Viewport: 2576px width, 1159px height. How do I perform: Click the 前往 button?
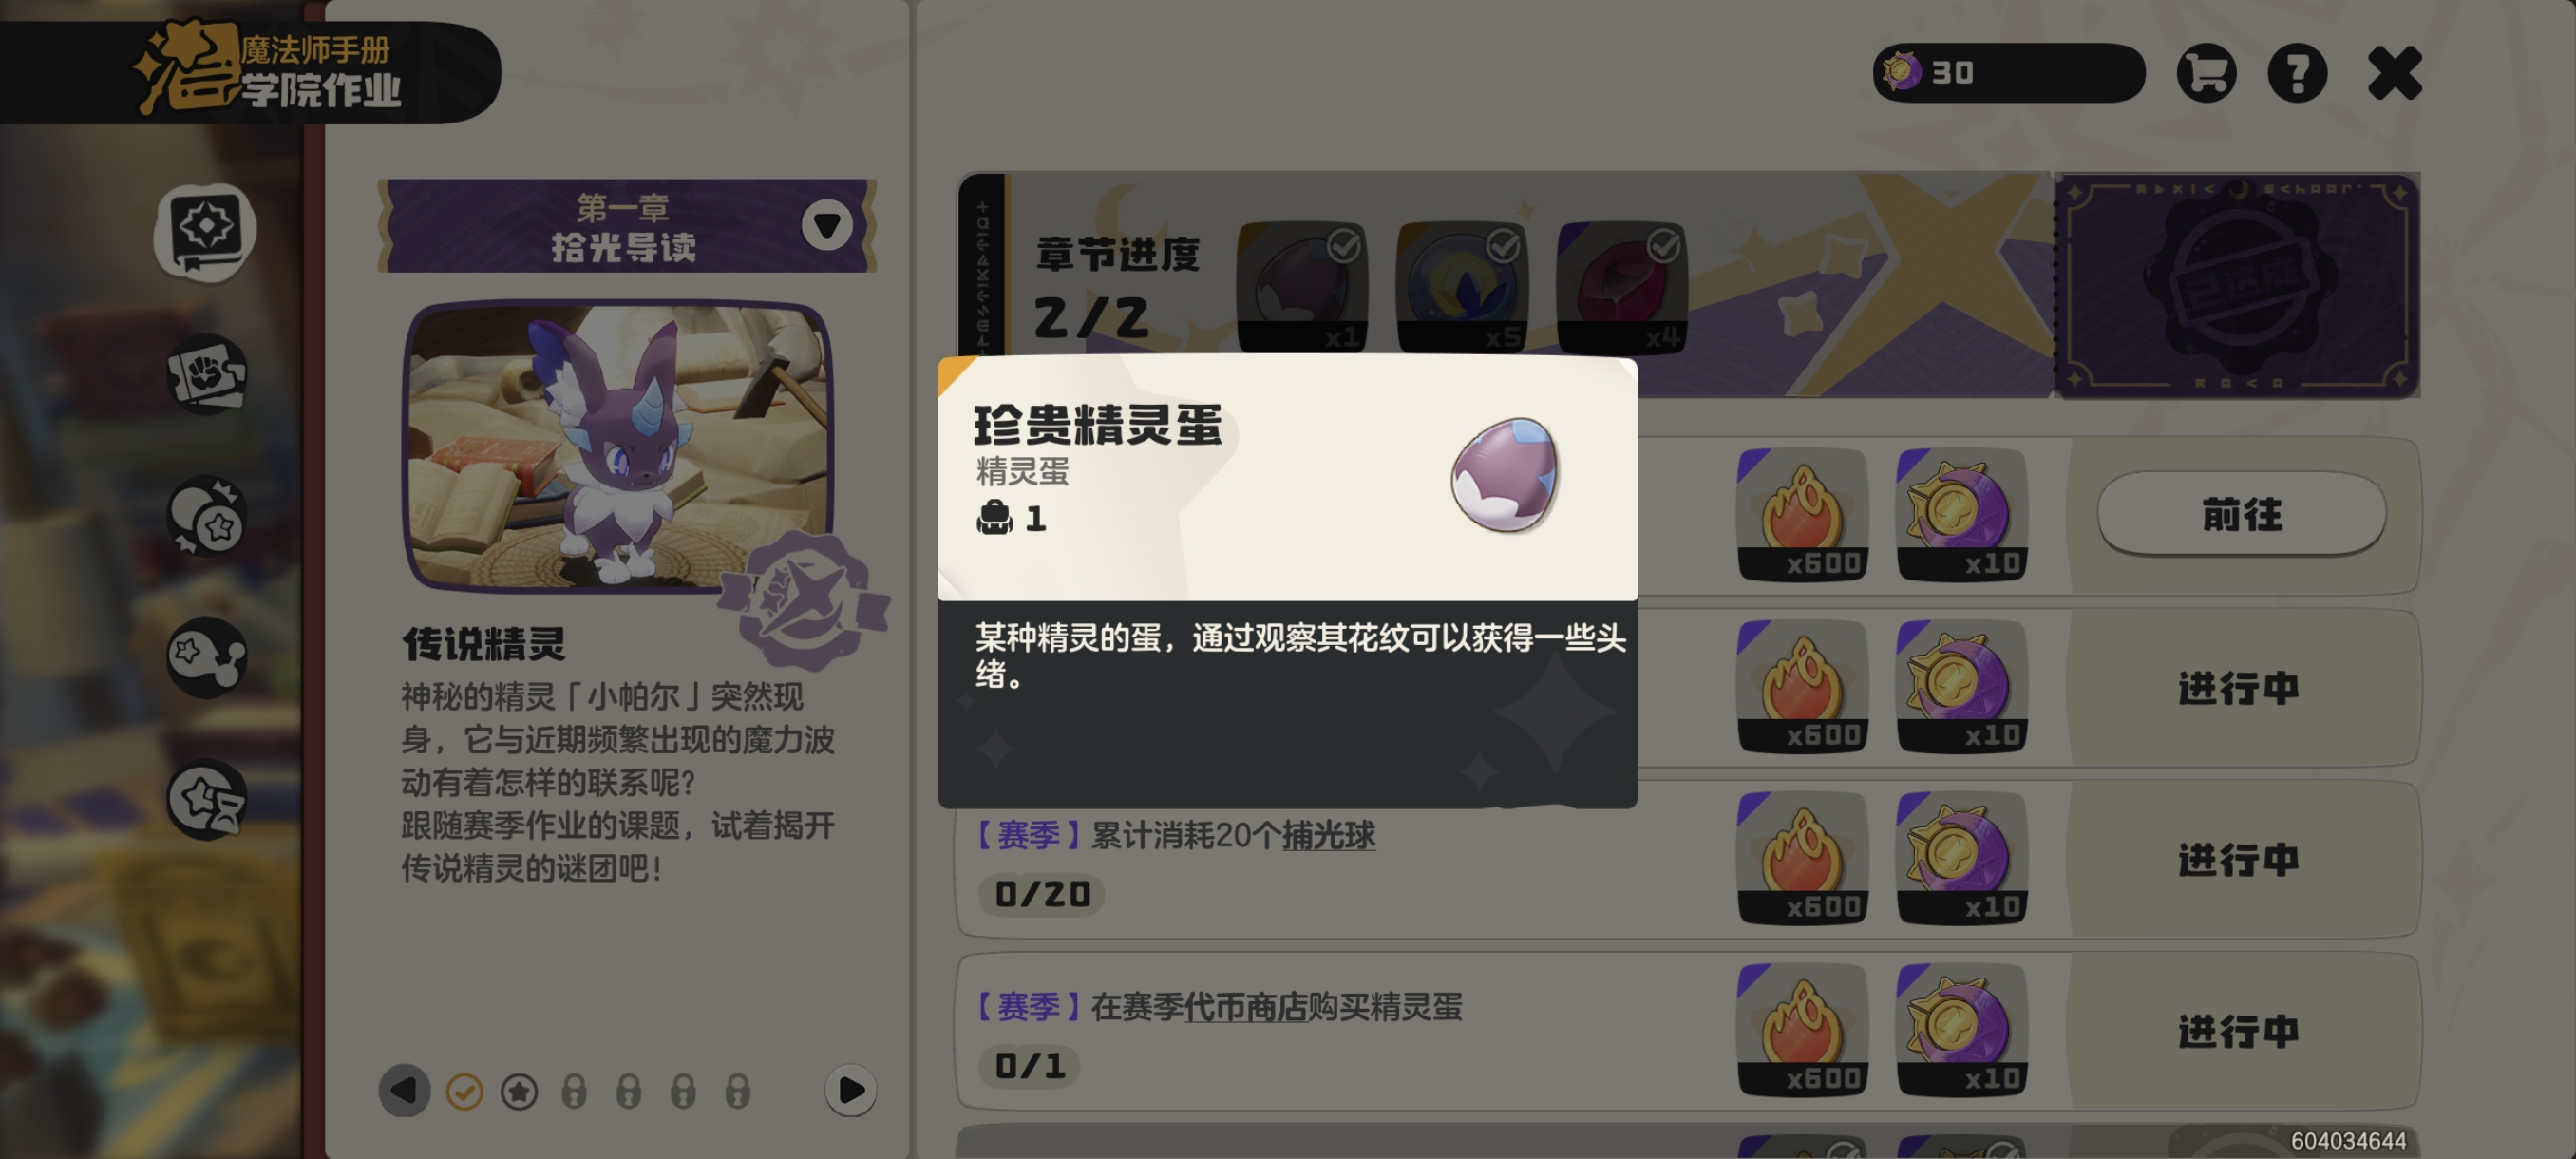2241,514
